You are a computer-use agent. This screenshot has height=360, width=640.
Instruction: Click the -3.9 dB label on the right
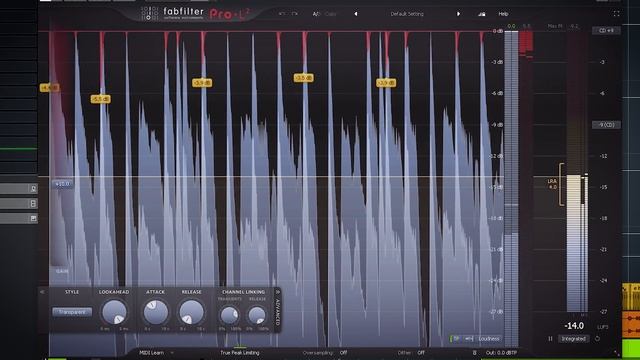point(386,83)
